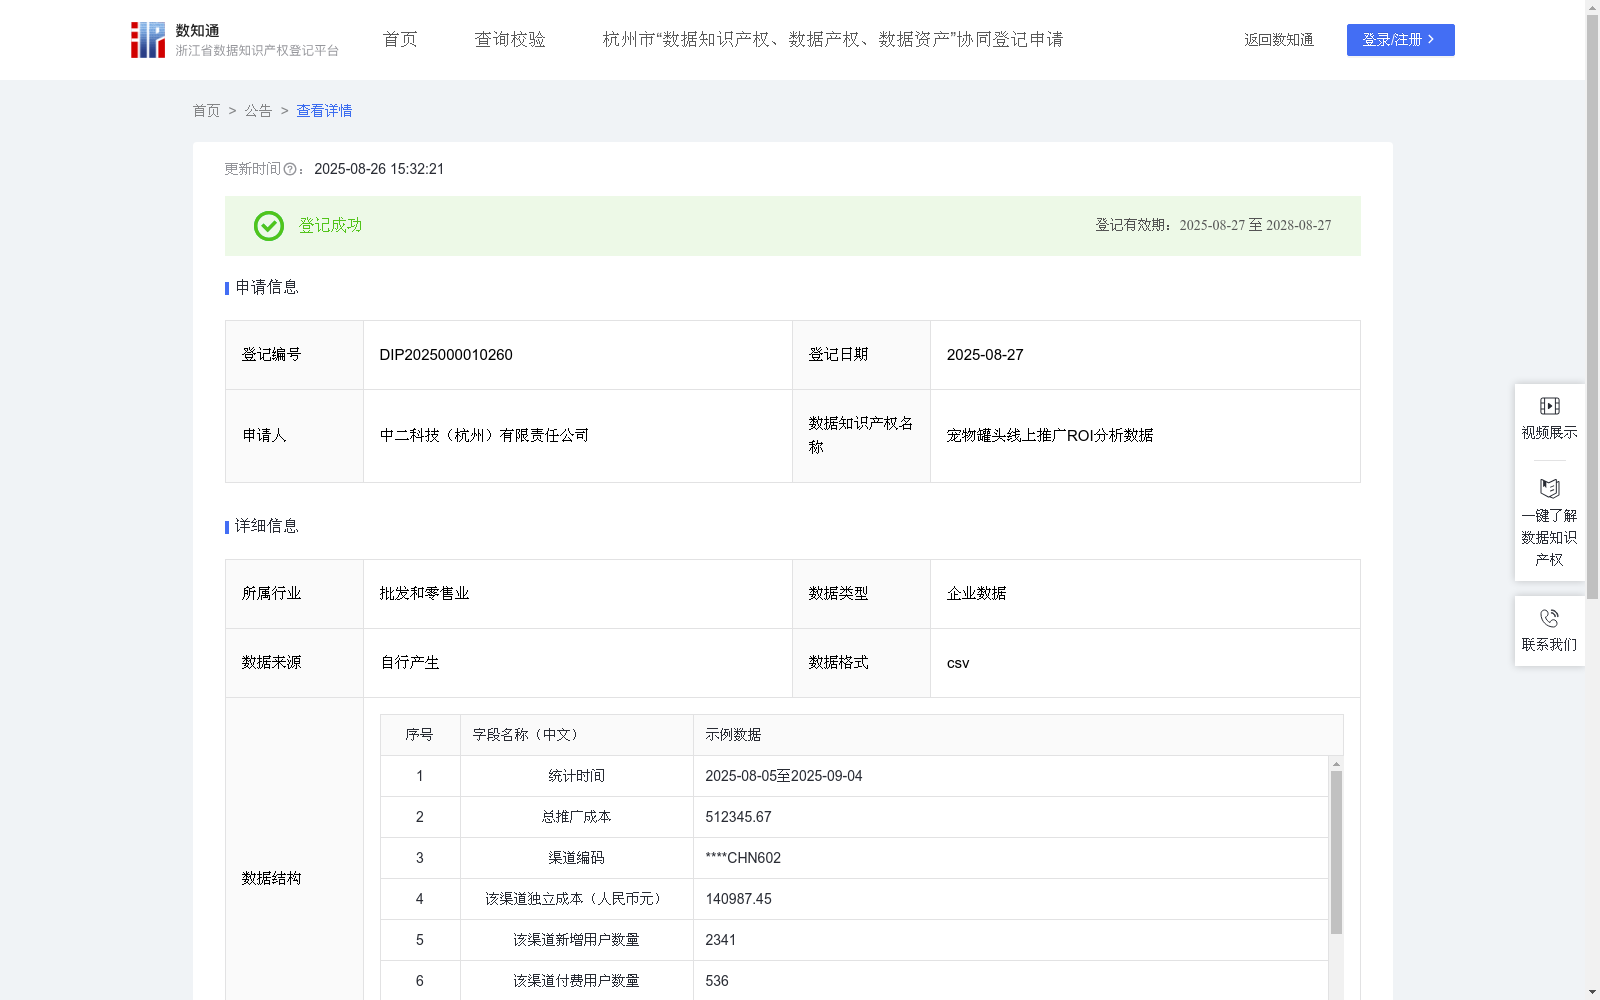Viewport: 1600px width, 1000px height.
Task: Click sample value 2341
Action: (720, 940)
